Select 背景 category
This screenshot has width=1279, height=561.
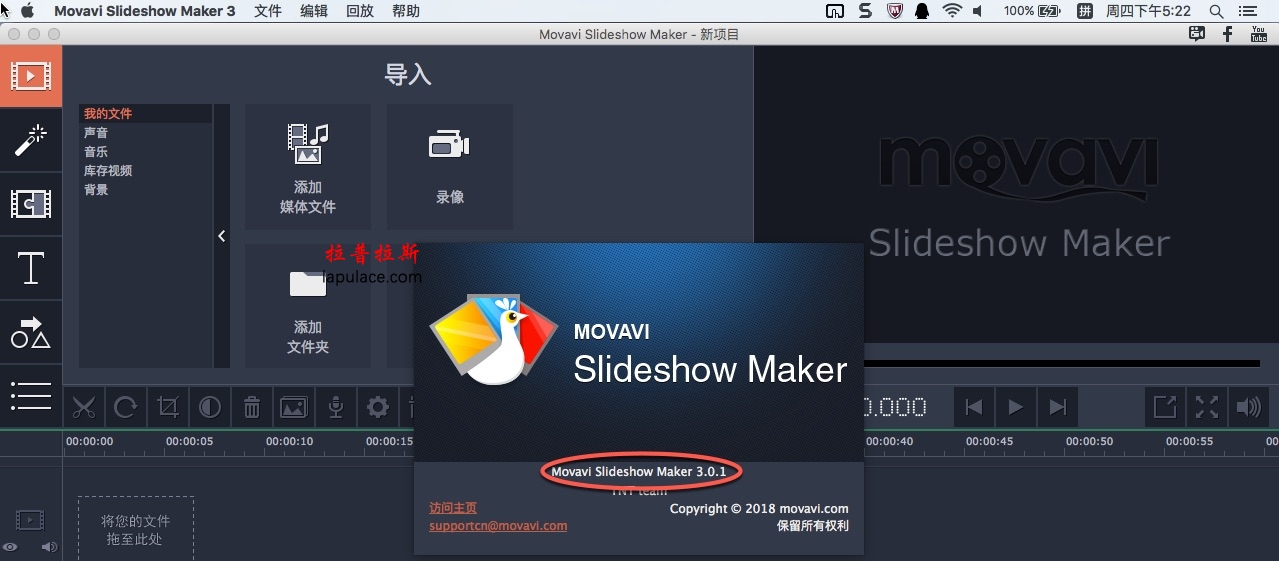[x=96, y=190]
